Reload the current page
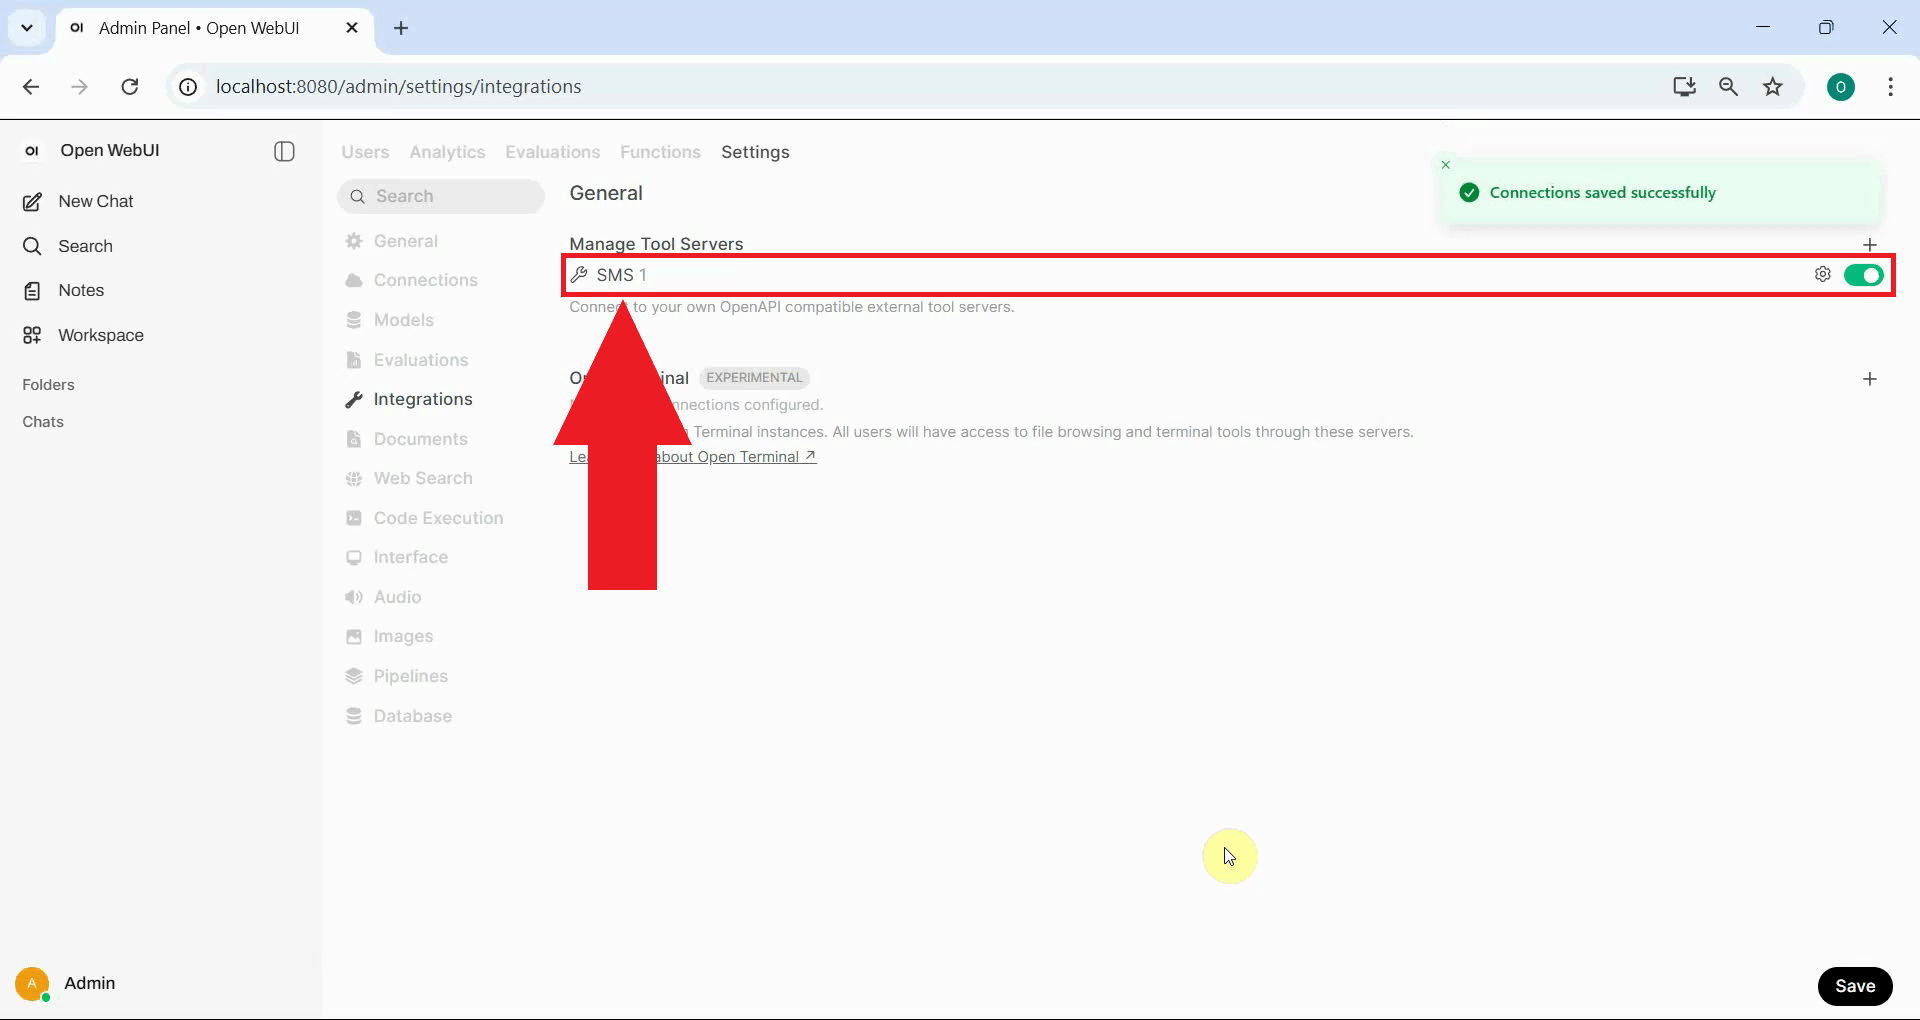 130,87
